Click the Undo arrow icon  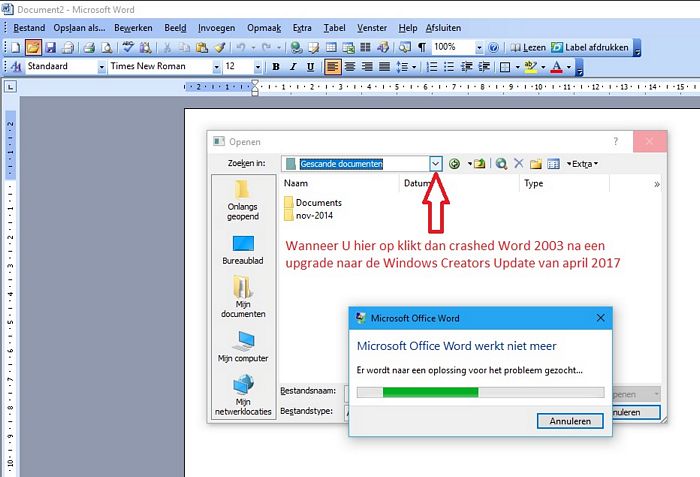241,47
